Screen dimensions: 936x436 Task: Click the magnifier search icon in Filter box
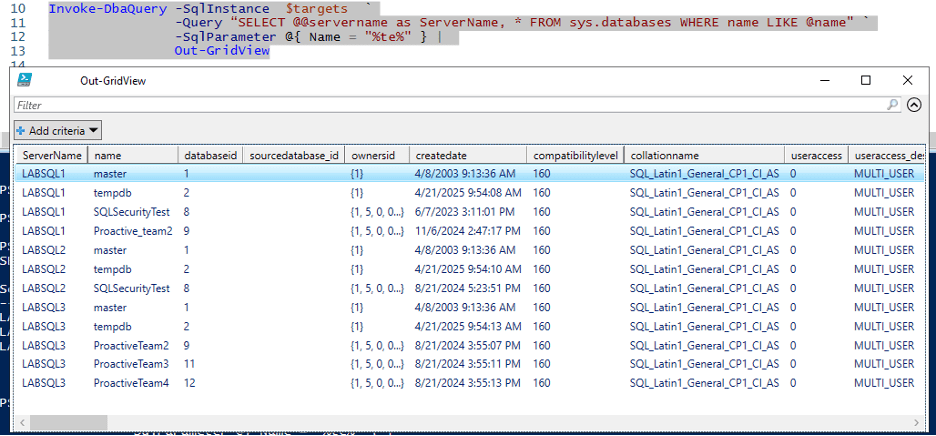tap(892, 105)
